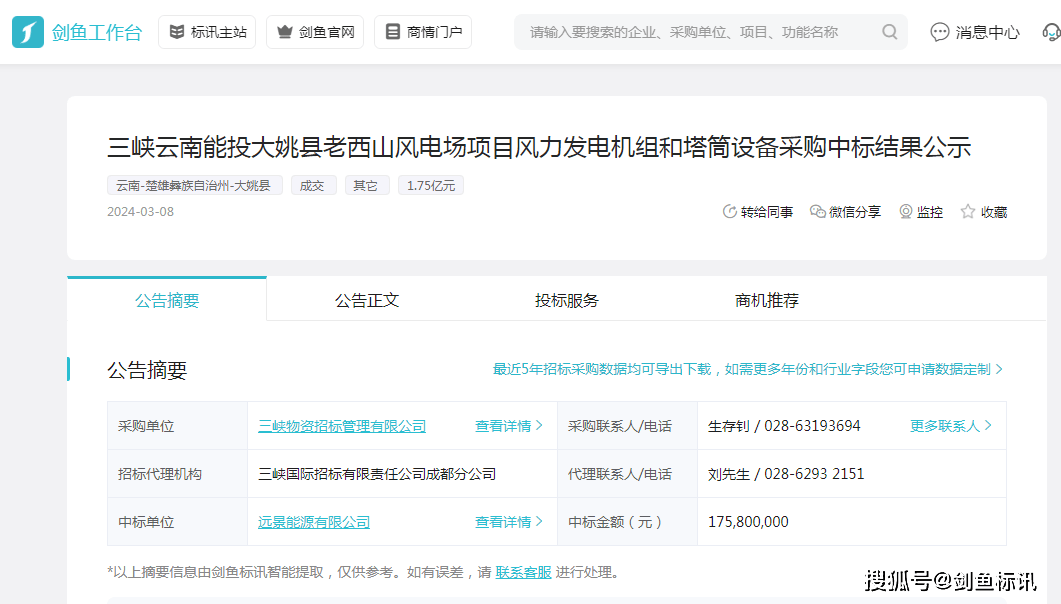The height and width of the screenshot is (604, 1061).
Task: Click the 生存钊 / 028-63193694 contact text
Action: coord(784,425)
